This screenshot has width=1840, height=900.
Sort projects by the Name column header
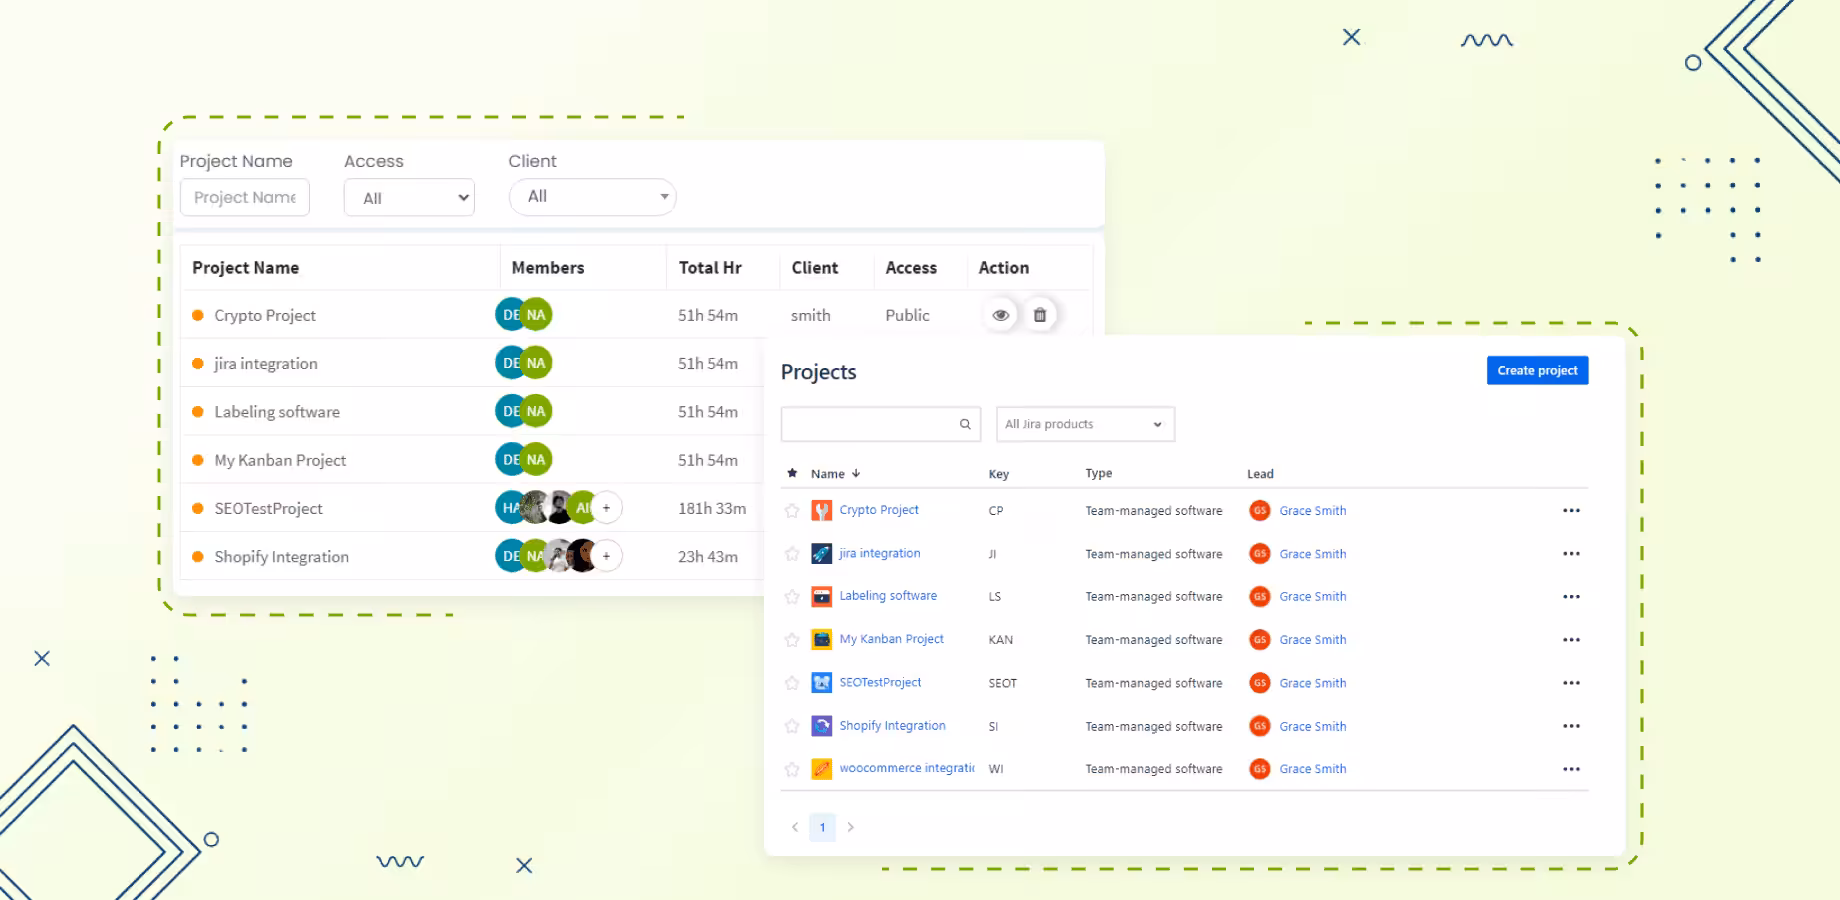pyautogui.click(x=828, y=474)
